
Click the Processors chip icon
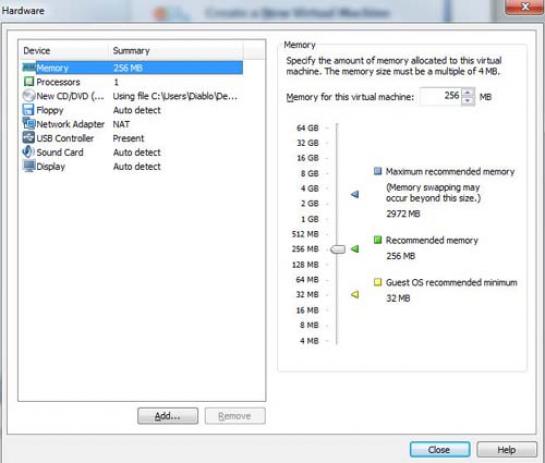tap(29, 82)
